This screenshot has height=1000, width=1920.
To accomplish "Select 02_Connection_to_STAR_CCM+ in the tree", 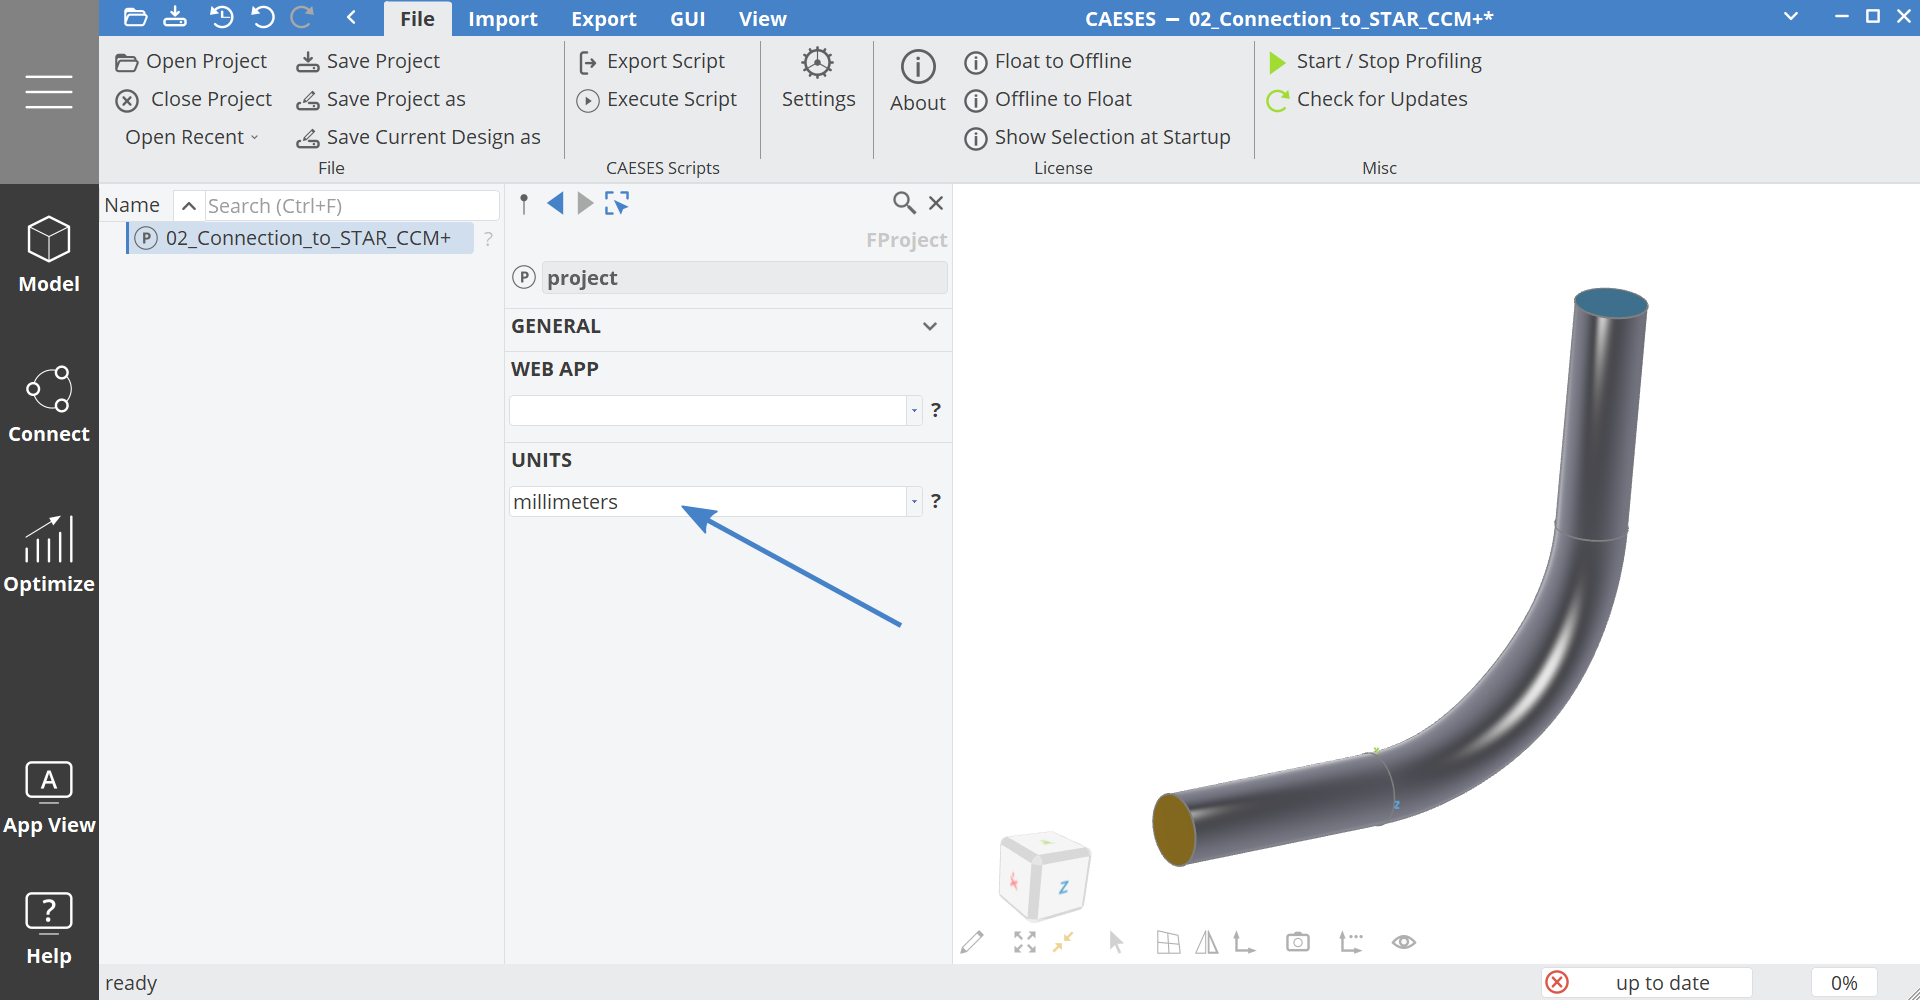I will click(301, 238).
